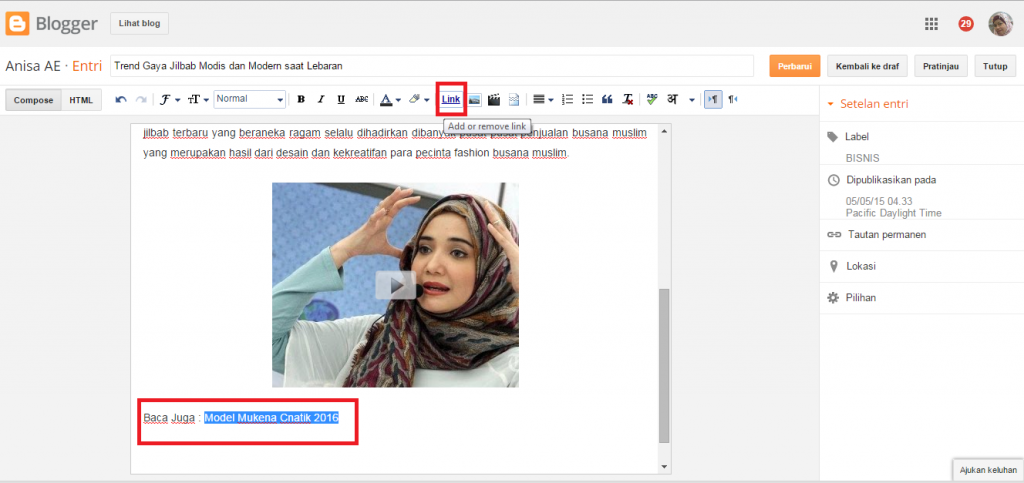Click the Ajukan keluhan button
The height and width of the screenshot is (483, 1024).
pyautogui.click(x=988, y=470)
